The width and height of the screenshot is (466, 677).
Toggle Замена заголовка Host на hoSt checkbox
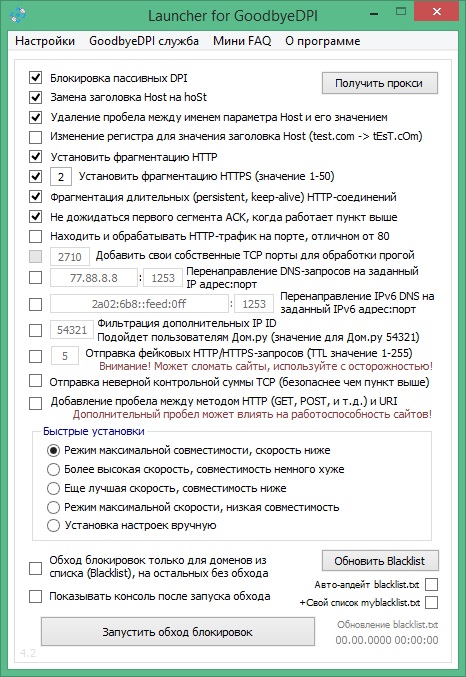click(35, 97)
